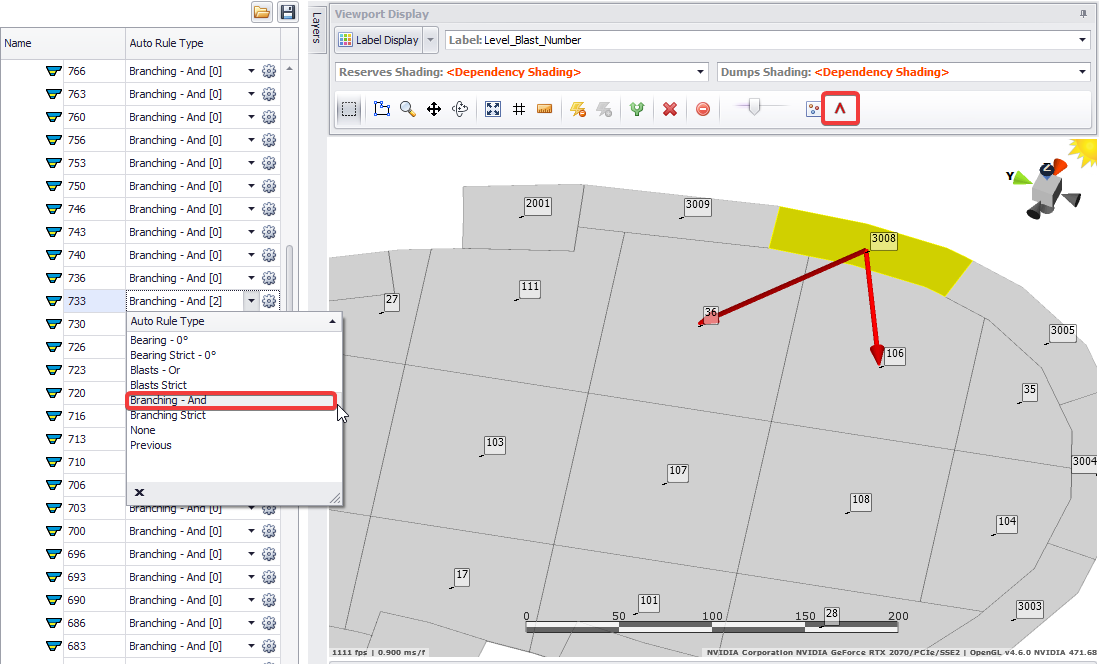Select the polygon selection tool
The image size is (1100, 664).
[382, 109]
